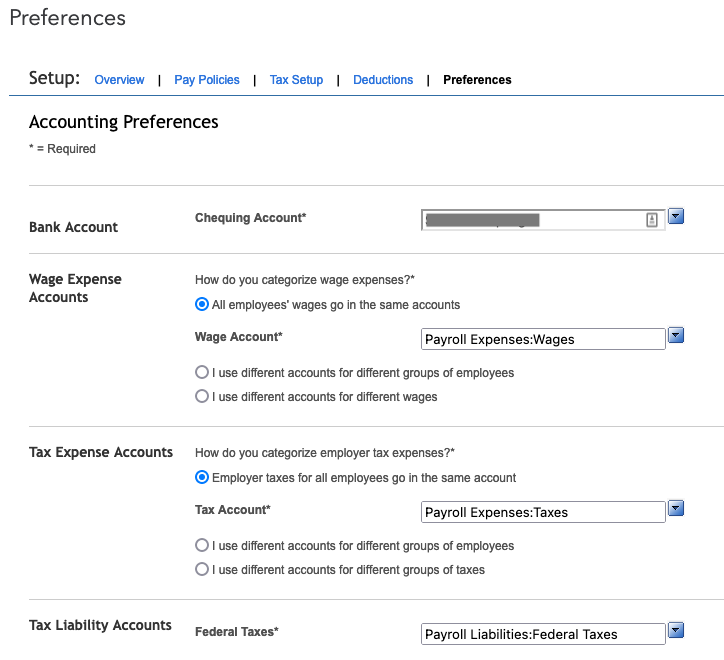Viewport: 724px width, 660px height.
Task: Click the Chequing Account input field
Action: (x=530, y=220)
